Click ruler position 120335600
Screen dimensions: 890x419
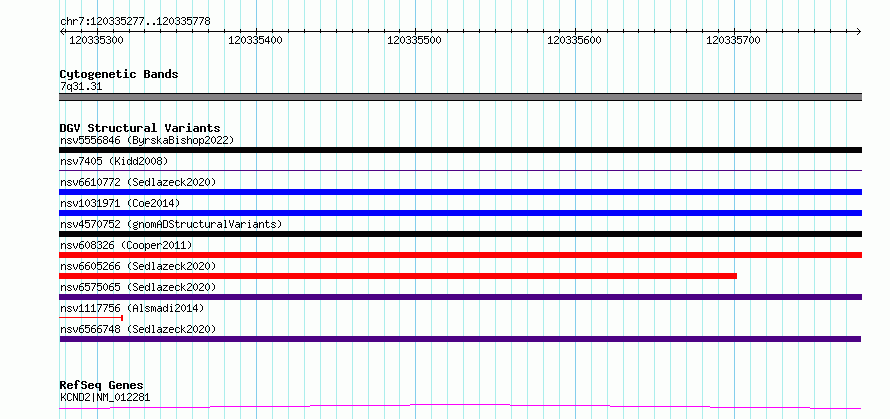tap(574, 40)
